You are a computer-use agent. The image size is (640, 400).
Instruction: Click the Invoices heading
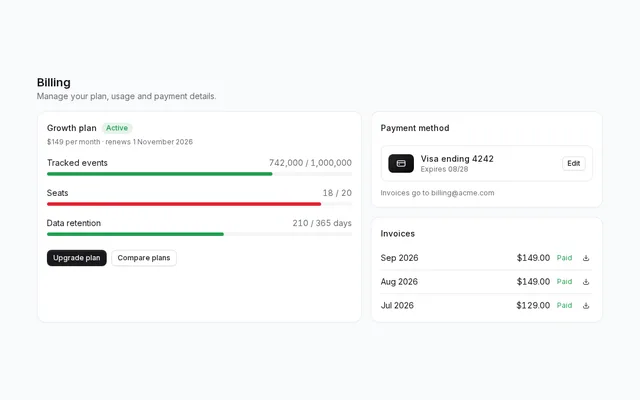398,234
